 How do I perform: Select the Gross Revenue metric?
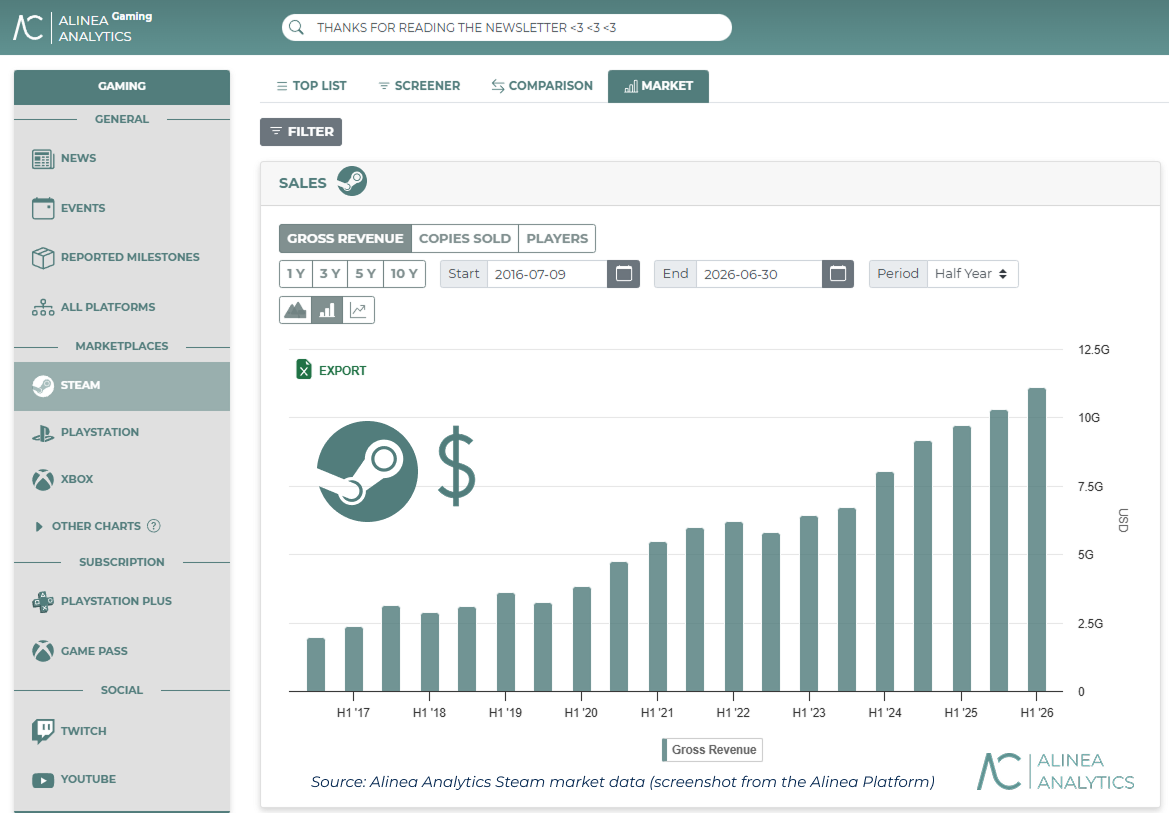click(x=345, y=239)
